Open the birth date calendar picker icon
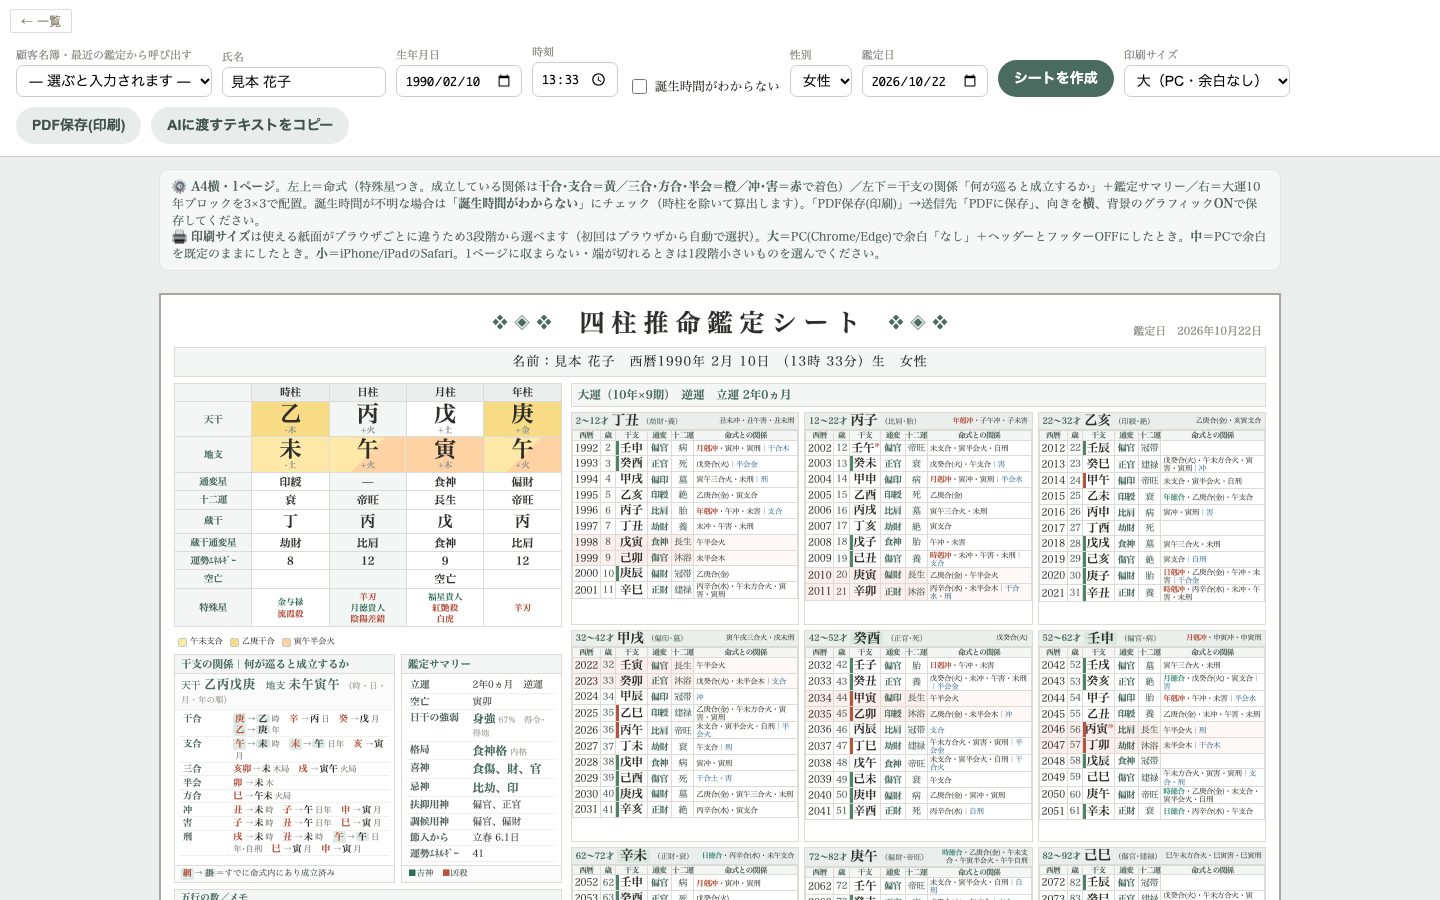Image resolution: width=1440 pixels, height=900 pixels. pos(504,81)
